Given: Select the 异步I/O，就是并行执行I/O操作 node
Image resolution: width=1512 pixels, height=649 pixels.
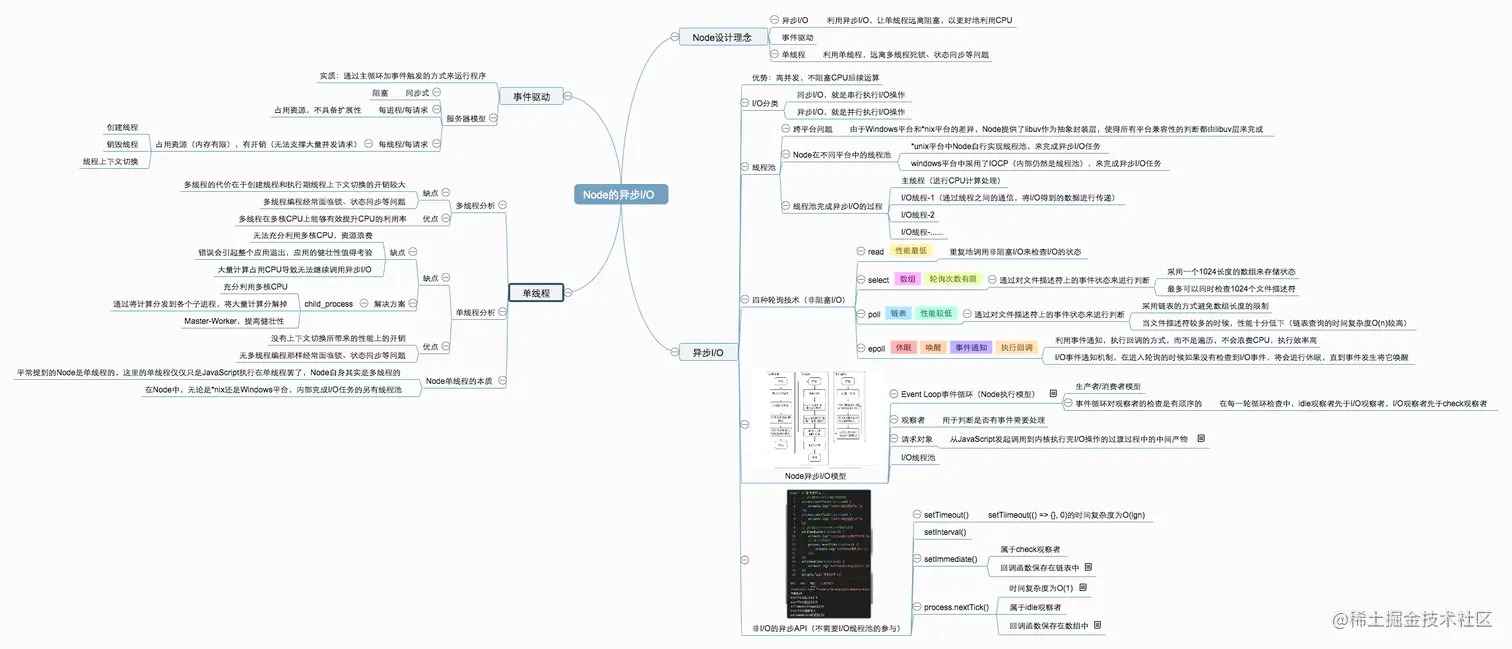Looking at the screenshot, I should pyautogui.click(x=851, y=112).
